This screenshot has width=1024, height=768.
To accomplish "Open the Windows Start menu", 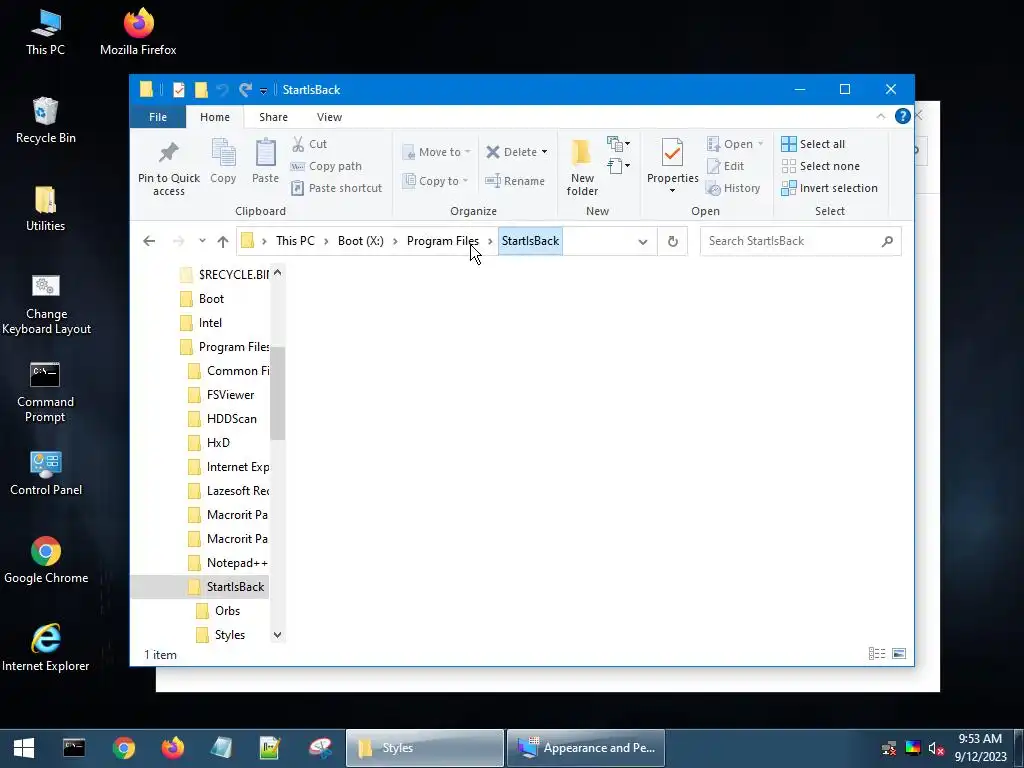I will pyautogui.click(x=24, y=748).
